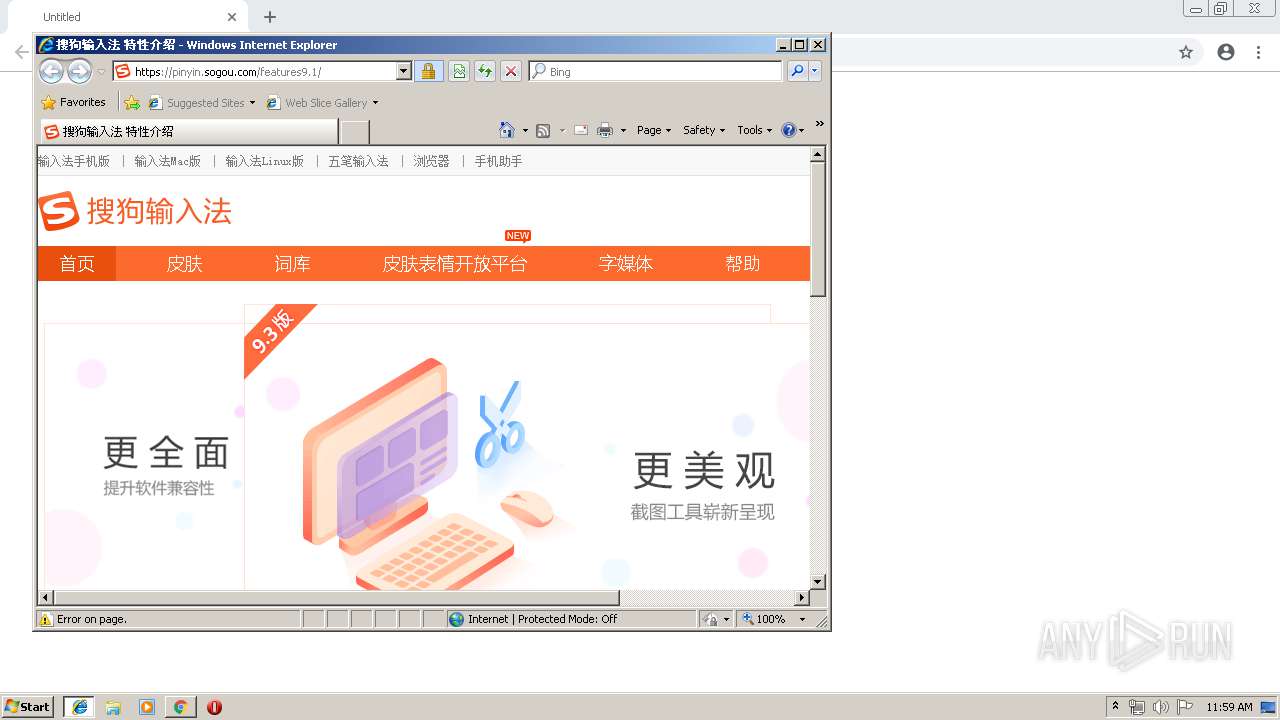Screen dimensions: 1280x720
Task: Select the 首页 navigation tab
Action: [77, 264]
